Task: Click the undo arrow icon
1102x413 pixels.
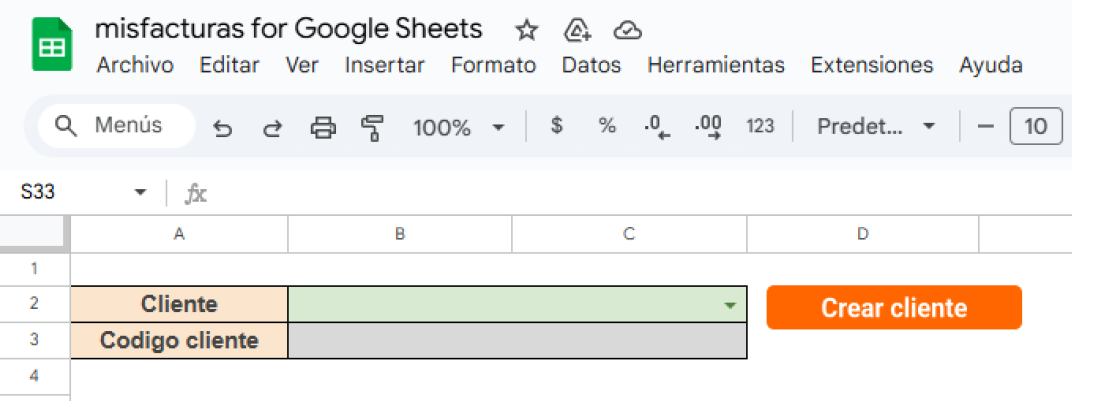Action: coord(223,128)
